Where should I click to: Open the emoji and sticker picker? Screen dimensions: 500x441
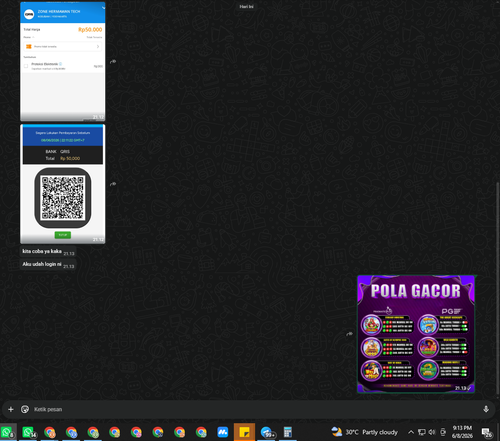click(25, 409)
